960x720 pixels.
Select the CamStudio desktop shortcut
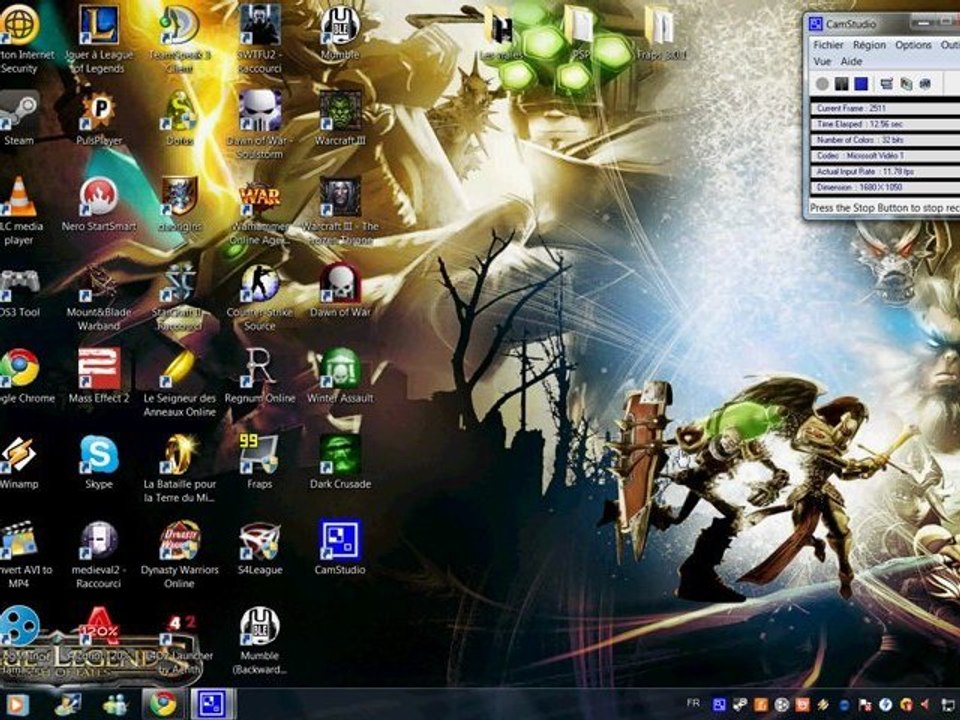coord(340,548)
